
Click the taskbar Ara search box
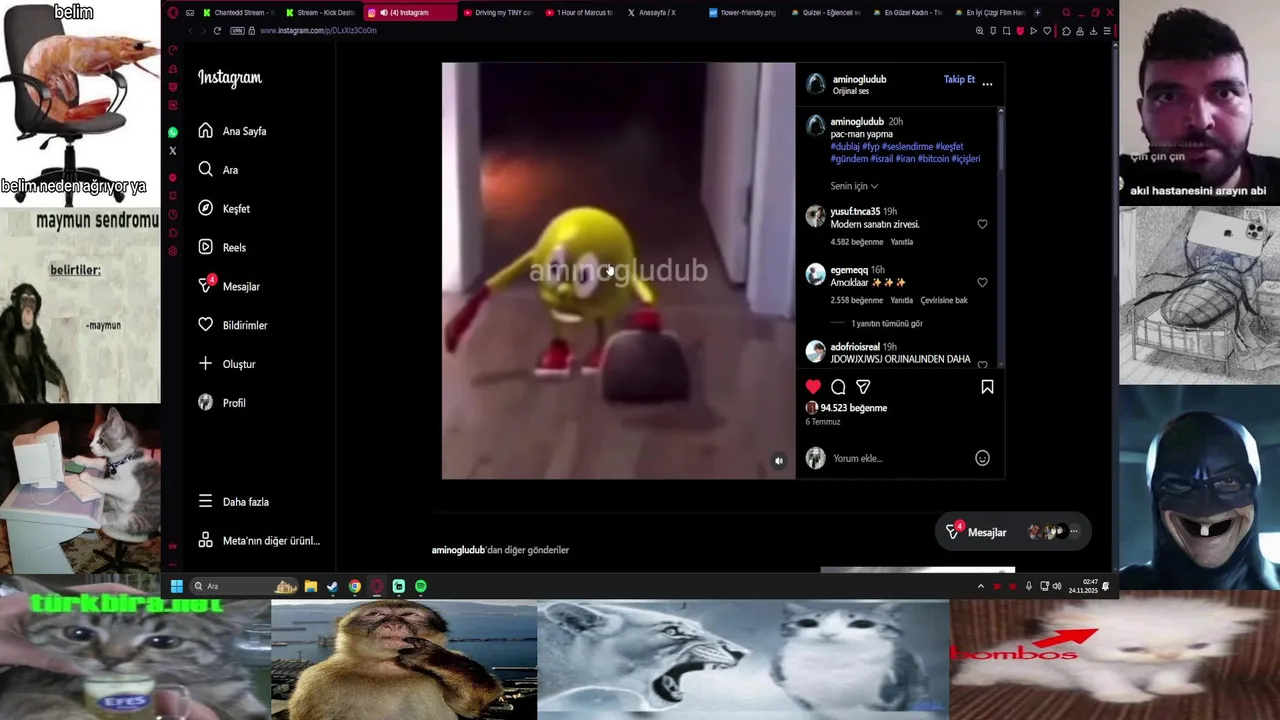click(x=244, y=586)
